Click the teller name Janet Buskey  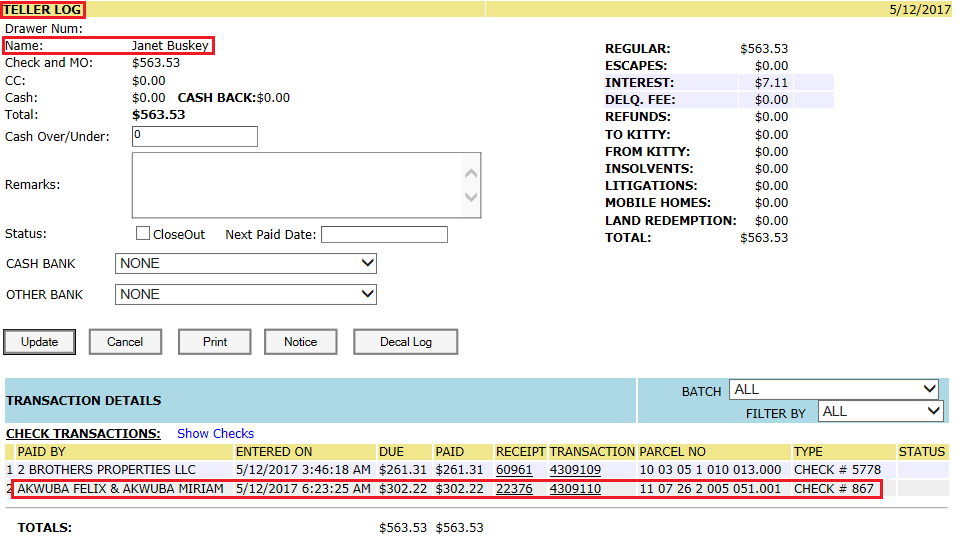tap(170, 46)
